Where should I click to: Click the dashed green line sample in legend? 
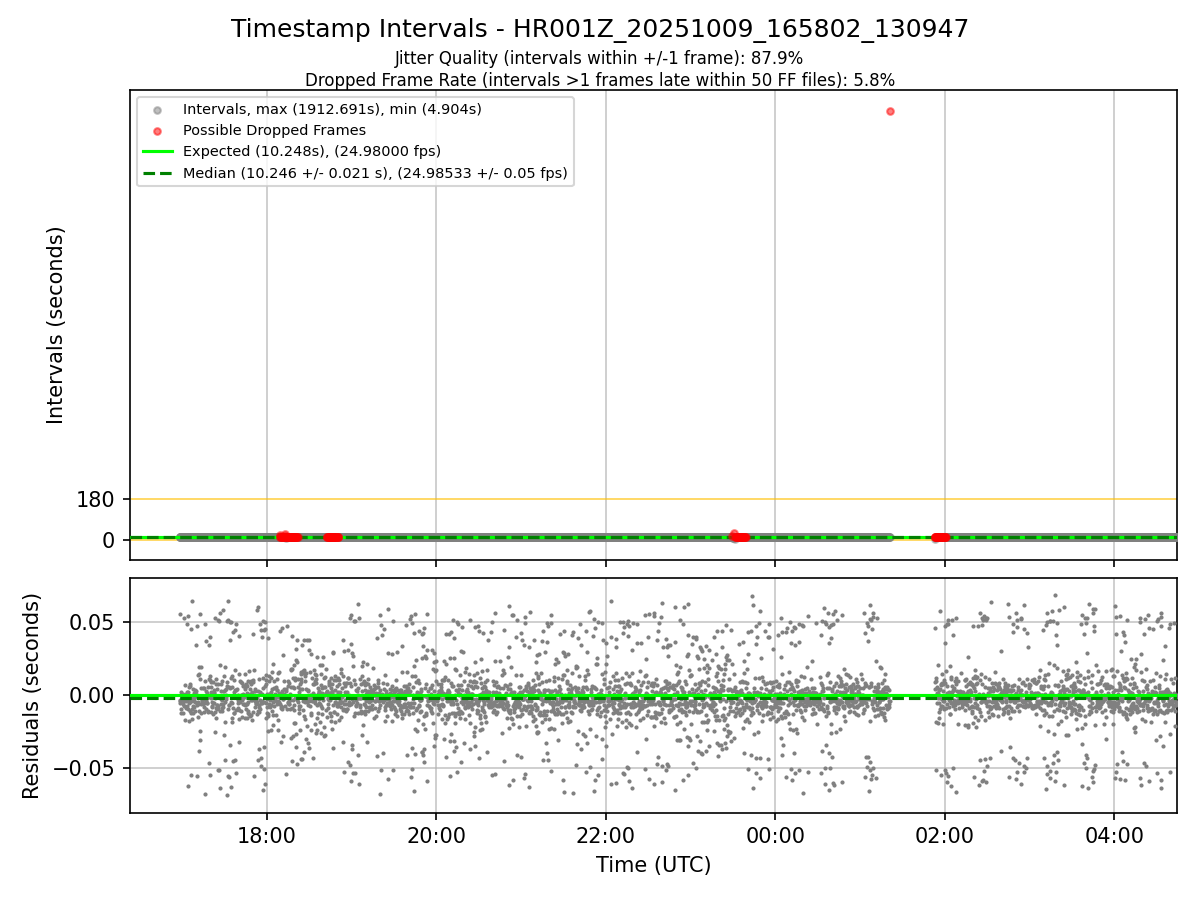[157, 173]
